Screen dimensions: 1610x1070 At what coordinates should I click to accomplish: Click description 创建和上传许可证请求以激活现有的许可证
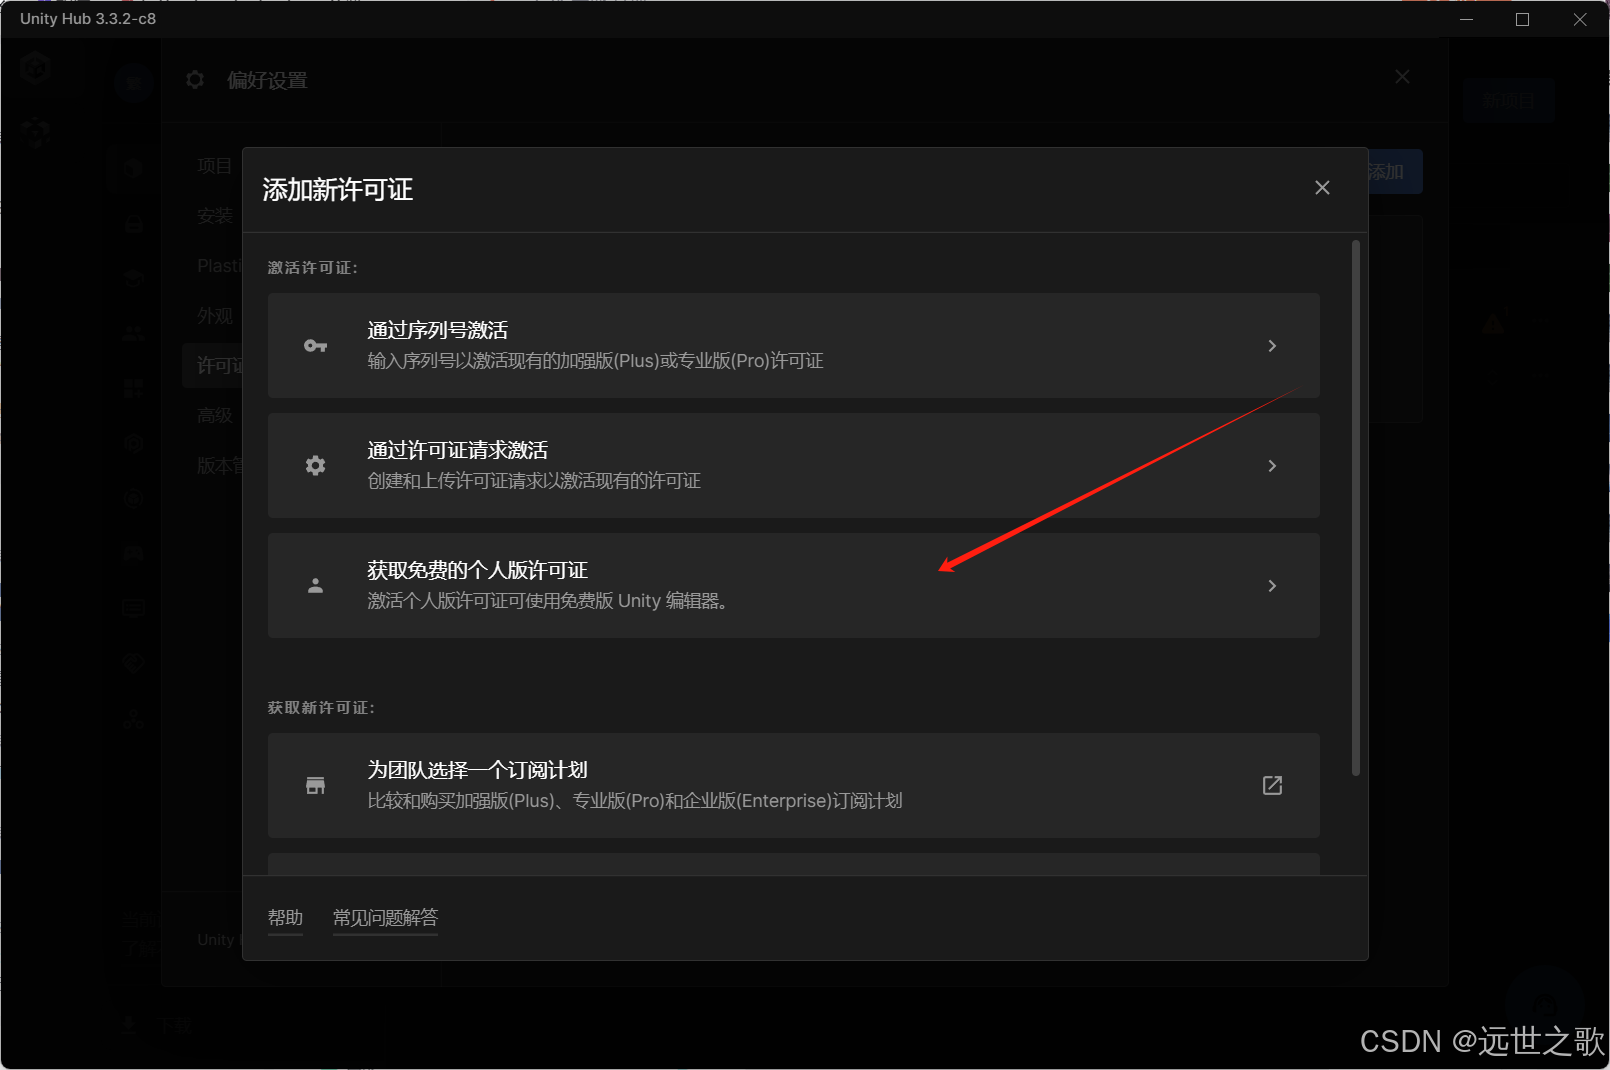pos(534,481)
